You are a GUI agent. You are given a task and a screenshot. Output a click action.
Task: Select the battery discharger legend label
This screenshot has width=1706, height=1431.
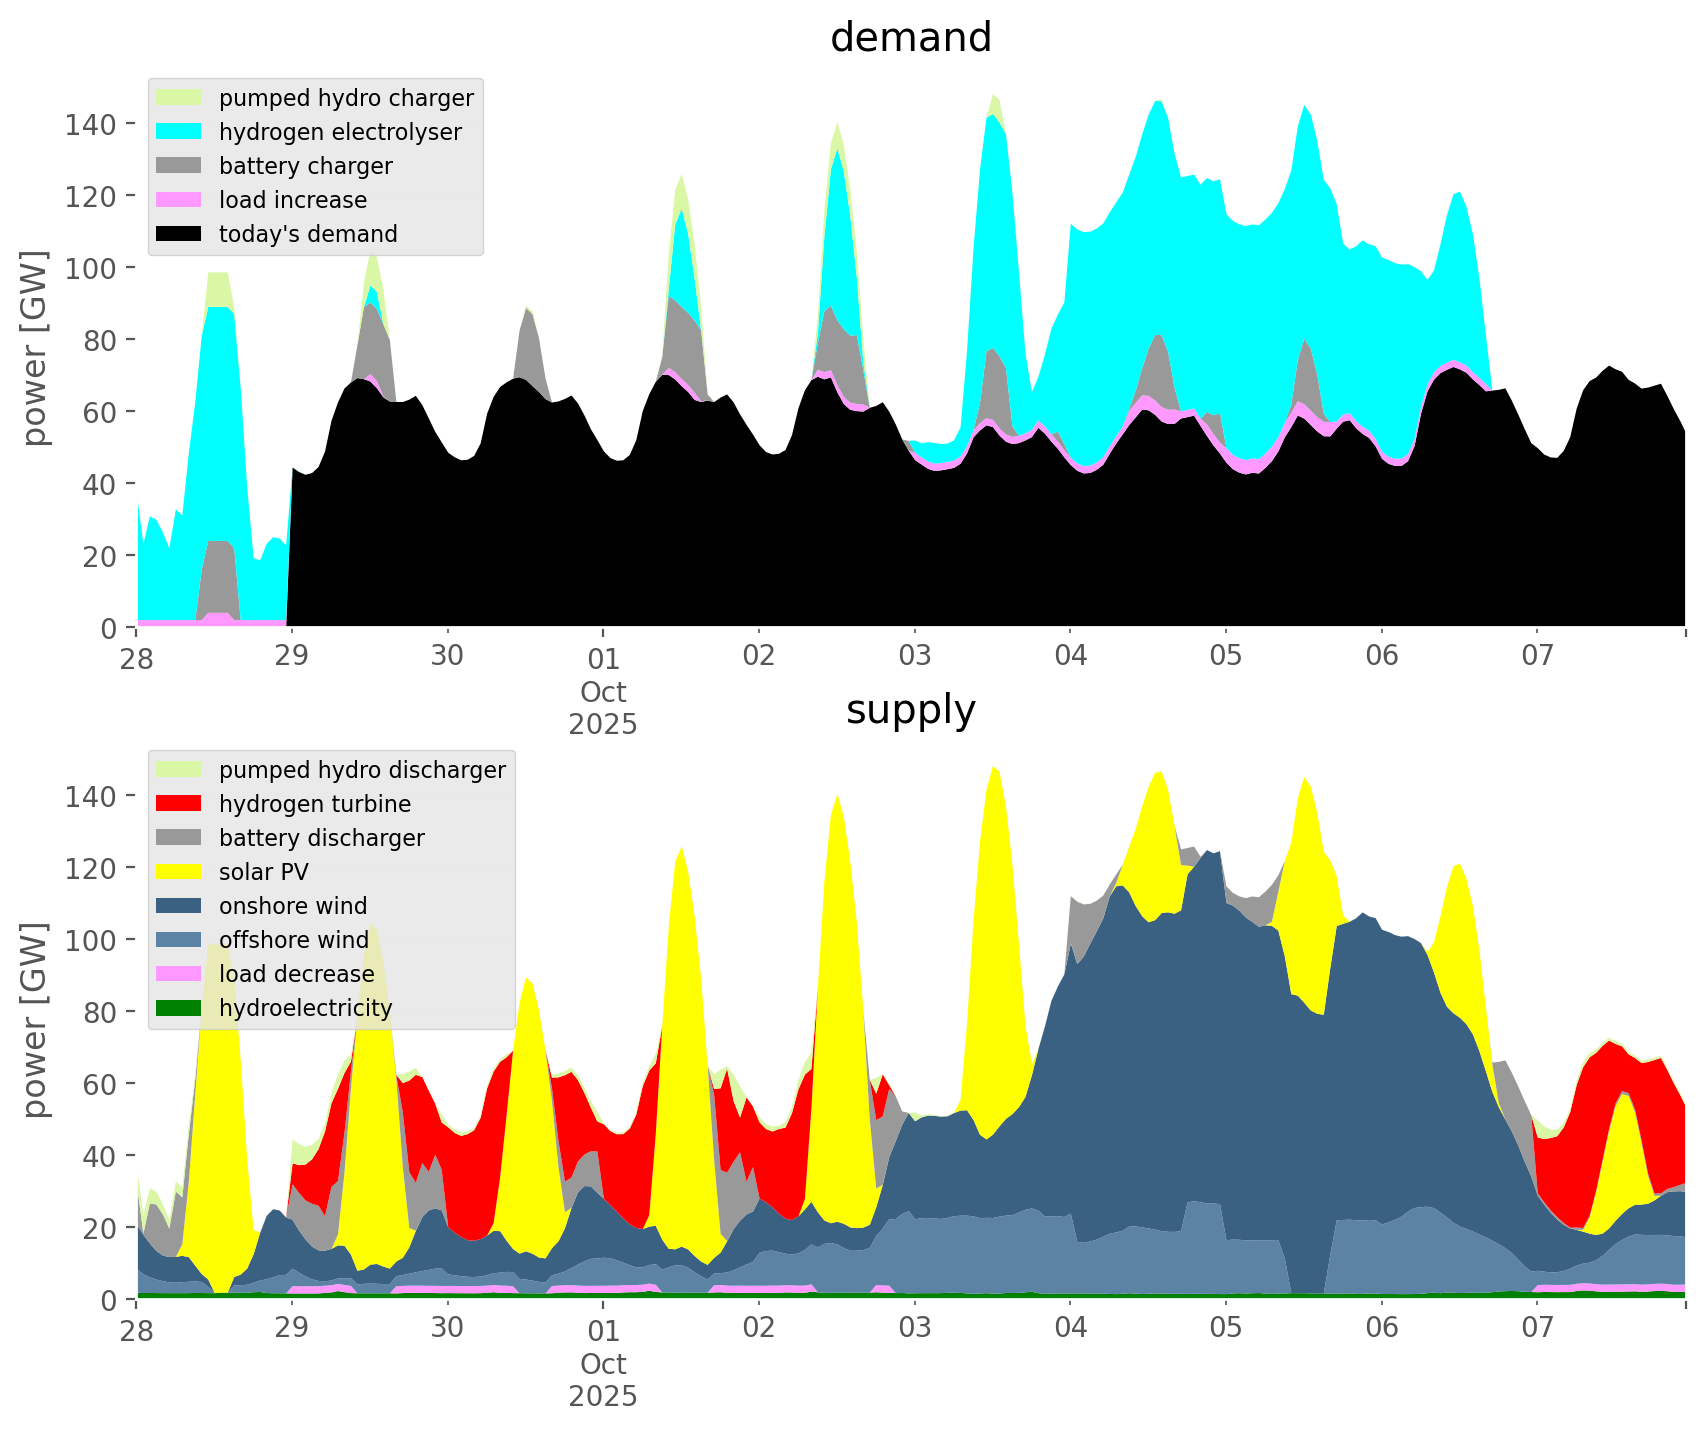(321, 838)
